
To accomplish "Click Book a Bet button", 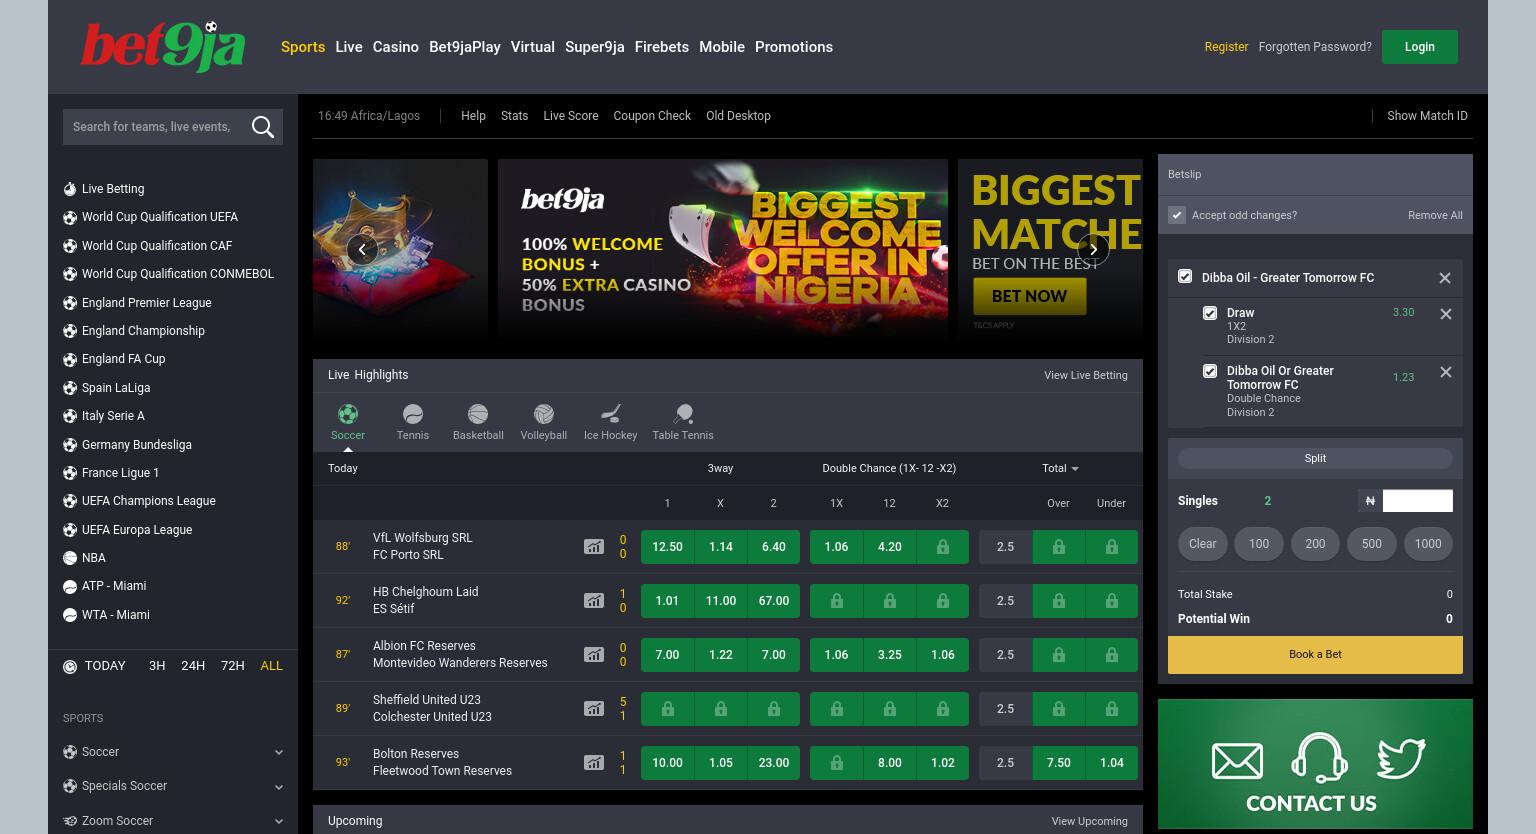I will coord(1315,654).
